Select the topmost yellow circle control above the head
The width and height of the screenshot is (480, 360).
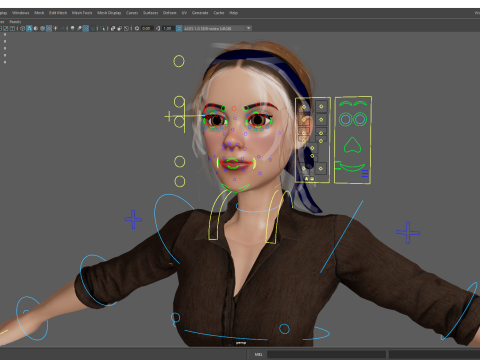(x=179, y=61)
